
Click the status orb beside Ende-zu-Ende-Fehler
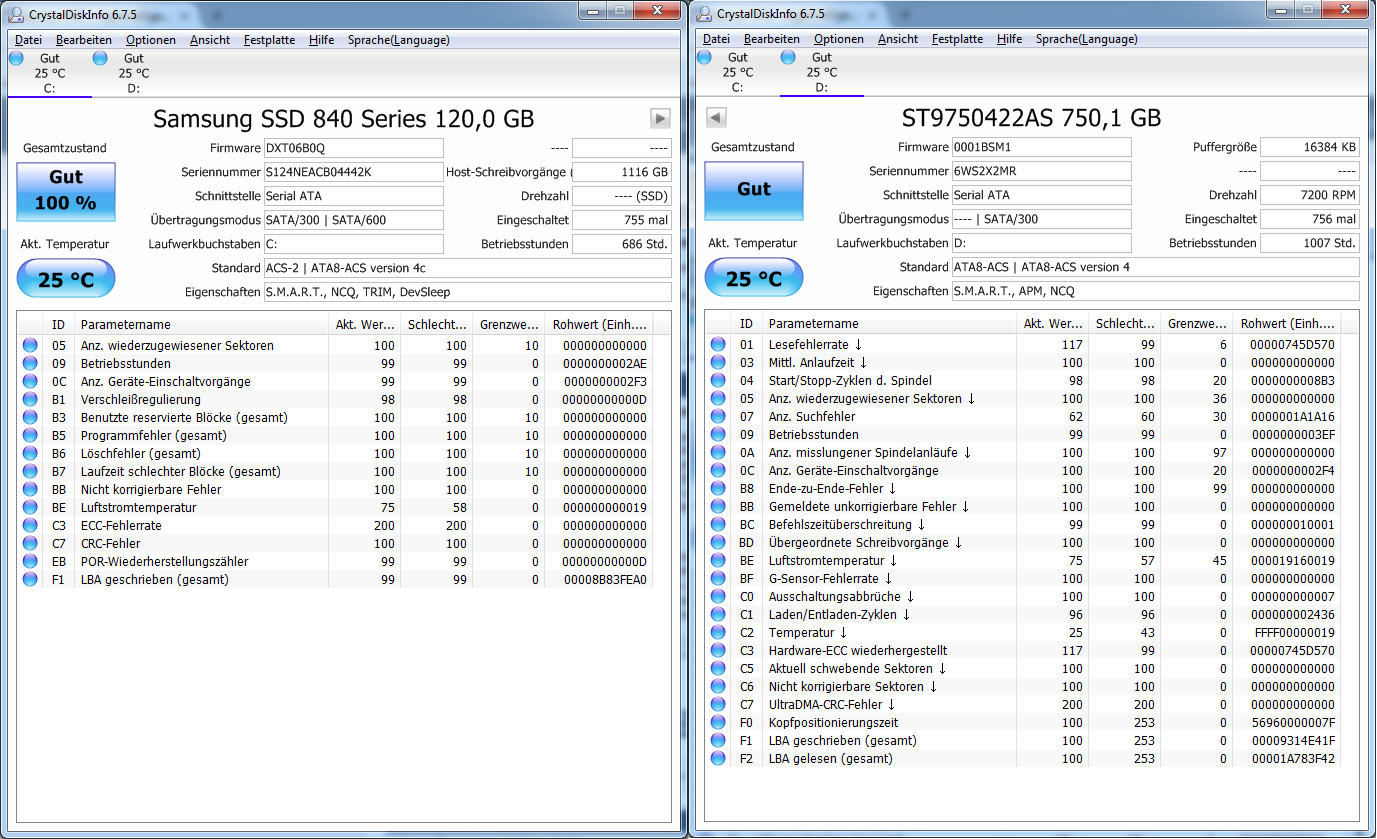(x=718, y=489)
